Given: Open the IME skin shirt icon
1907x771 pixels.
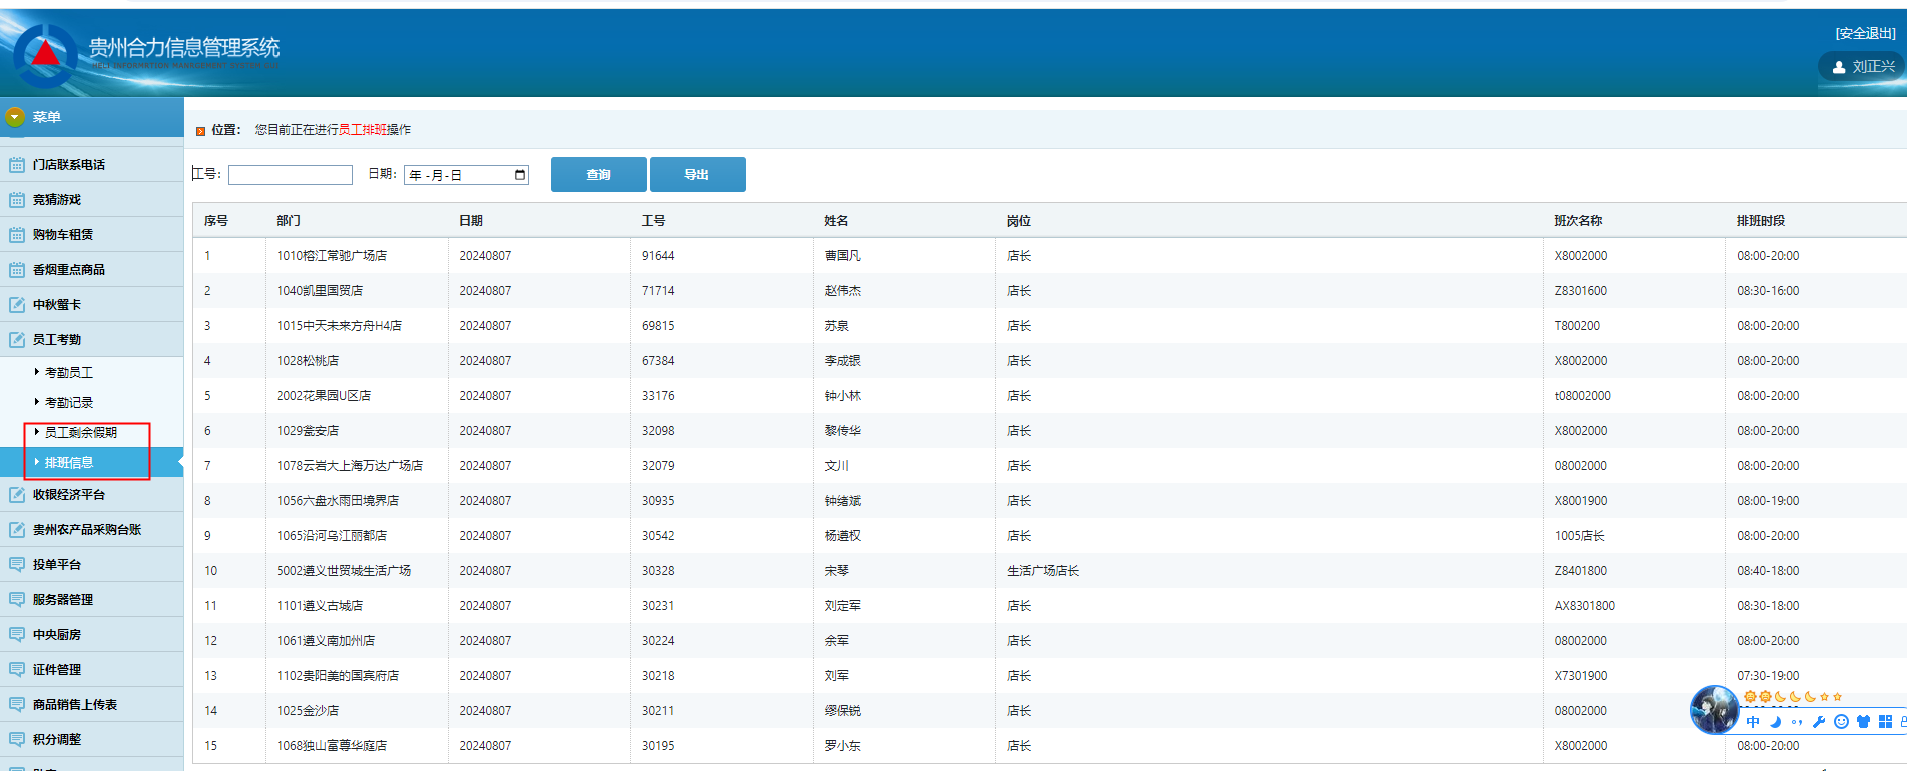Looking at the screenshot, I should click(x=1863, y=722).
